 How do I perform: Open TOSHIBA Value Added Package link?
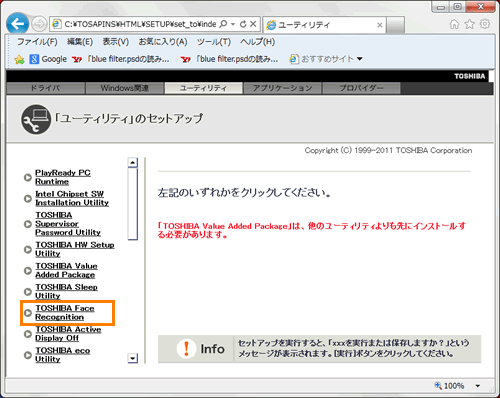(66, 270)
